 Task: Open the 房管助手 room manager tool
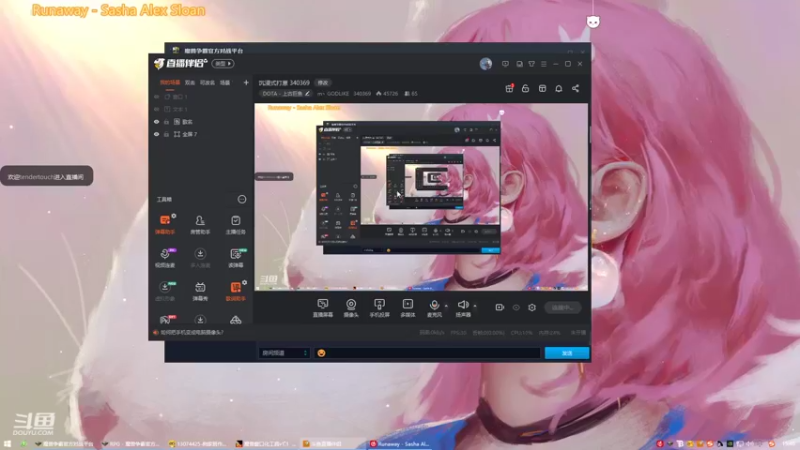(200, 224)
